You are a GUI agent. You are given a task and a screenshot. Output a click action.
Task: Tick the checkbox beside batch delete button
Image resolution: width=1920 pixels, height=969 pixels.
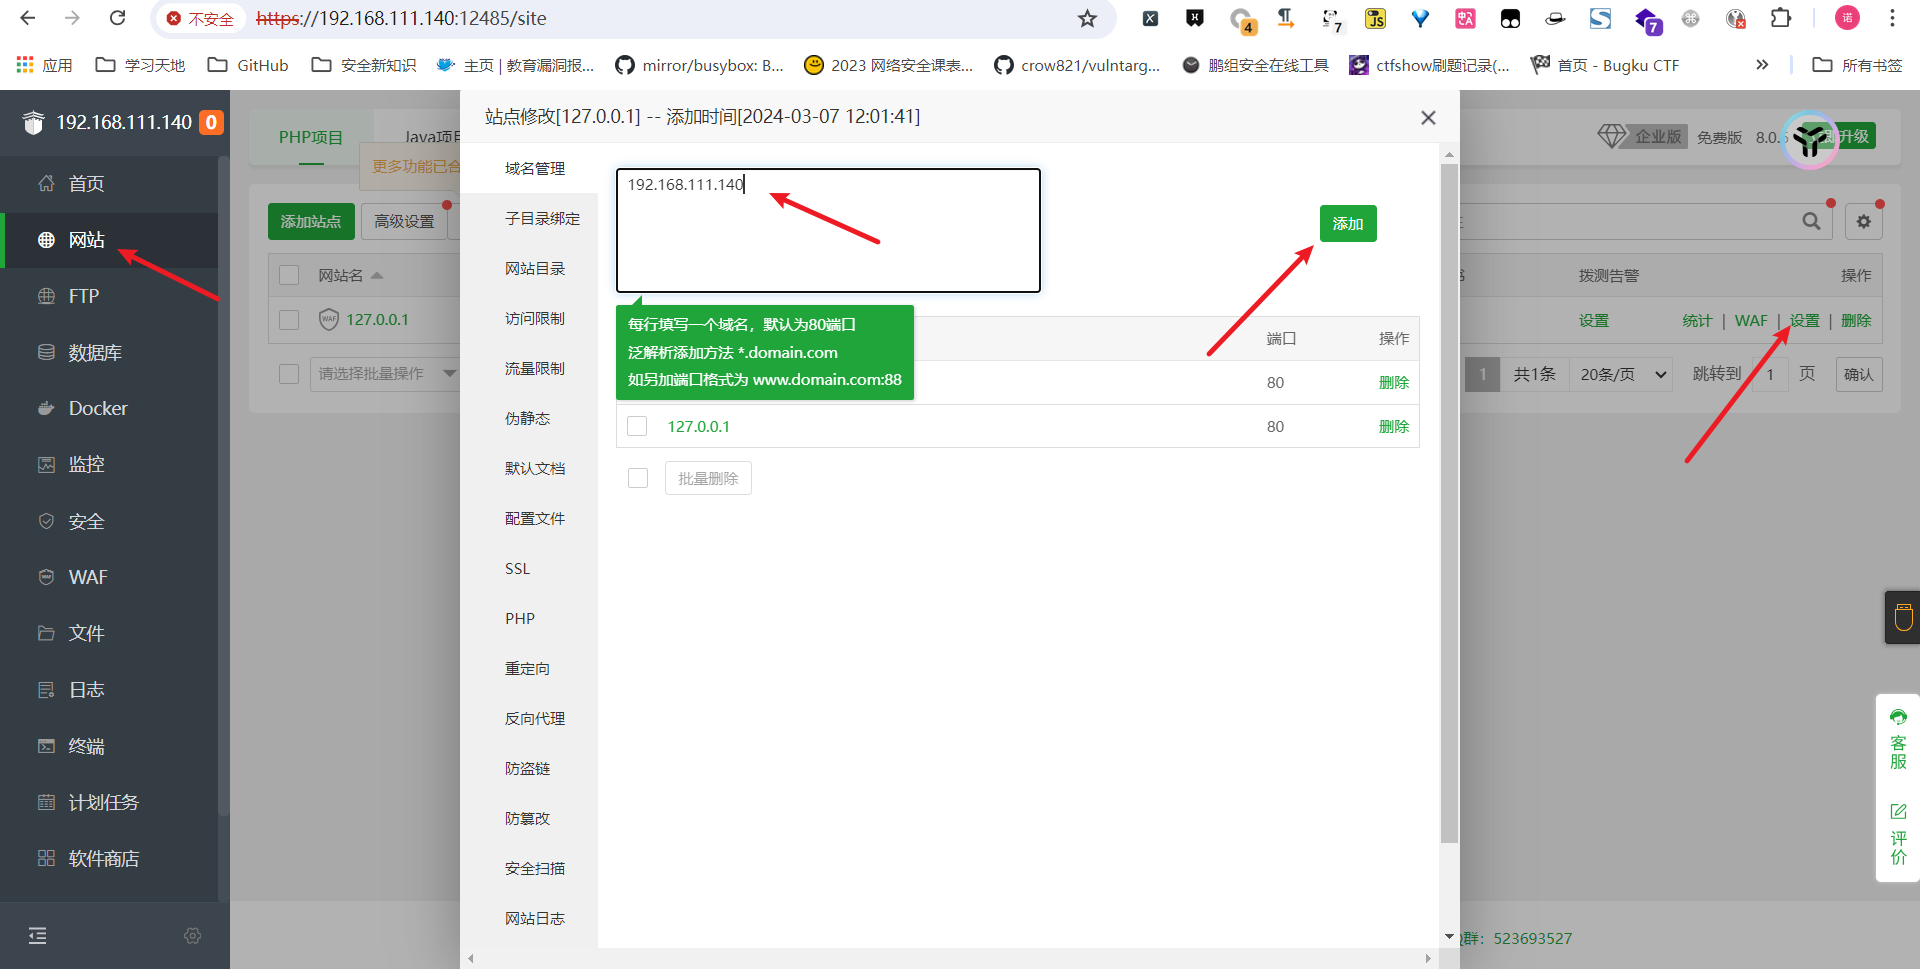(x=637, y=478)
